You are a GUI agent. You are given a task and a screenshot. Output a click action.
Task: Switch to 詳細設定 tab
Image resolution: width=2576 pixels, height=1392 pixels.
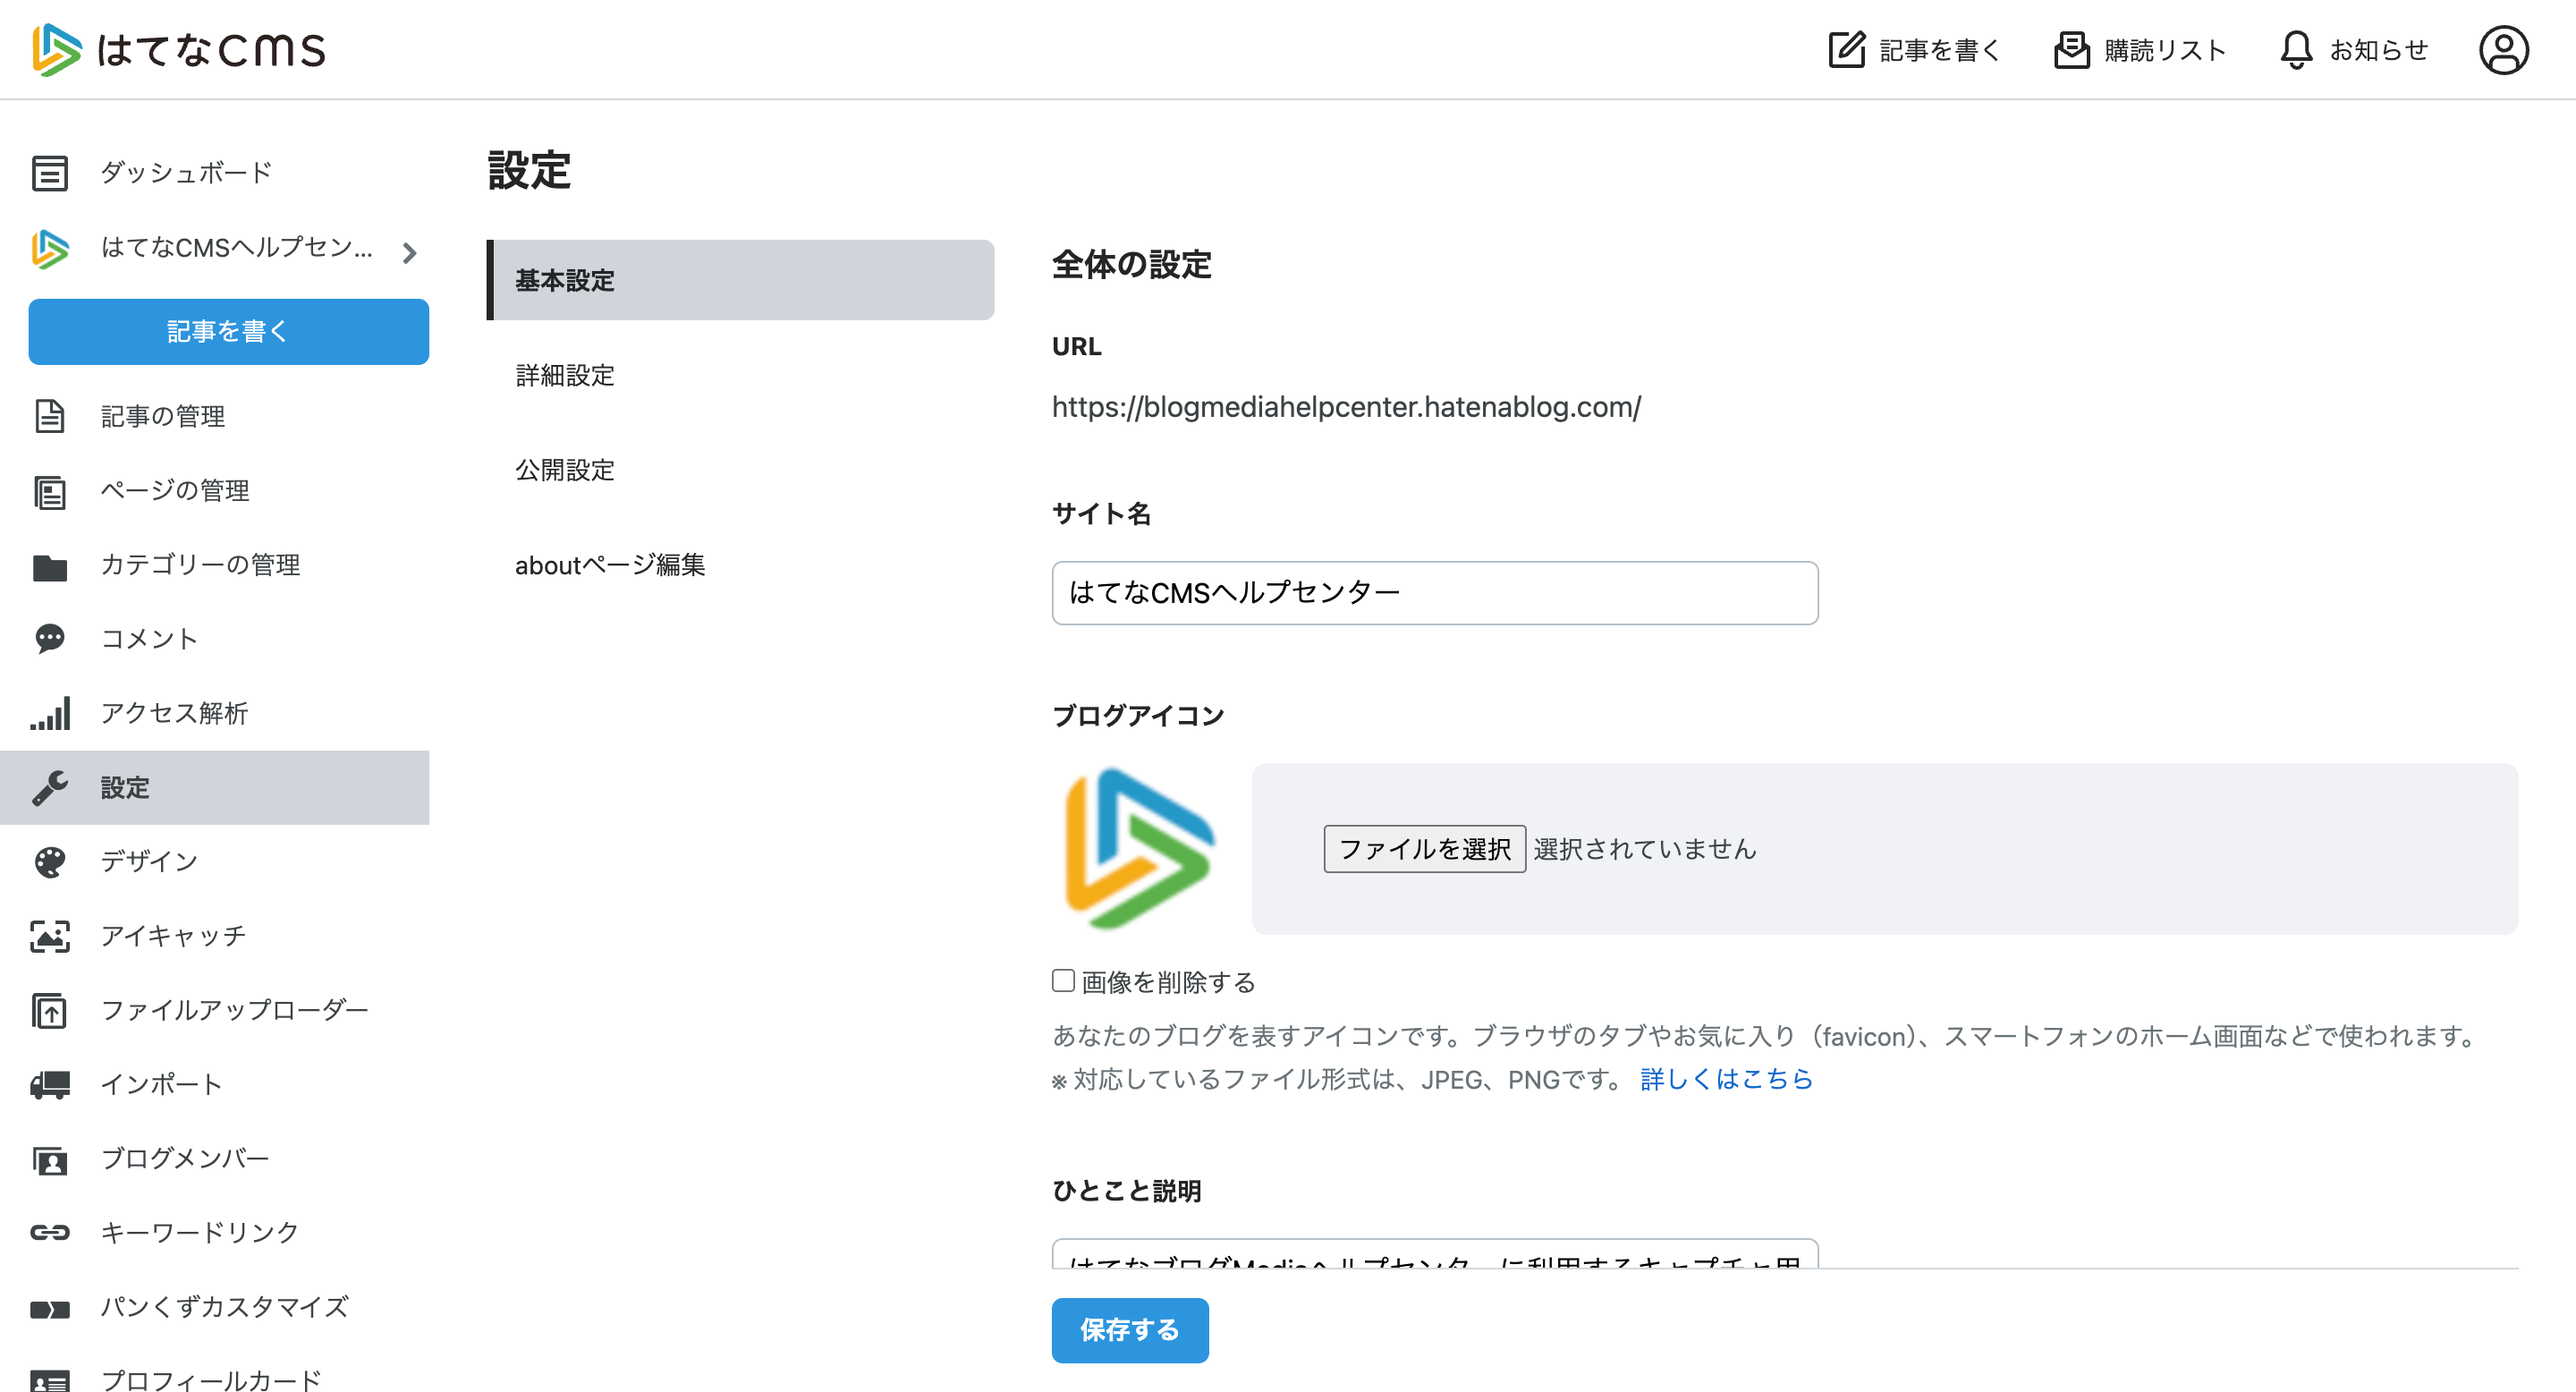coord(565,375)
